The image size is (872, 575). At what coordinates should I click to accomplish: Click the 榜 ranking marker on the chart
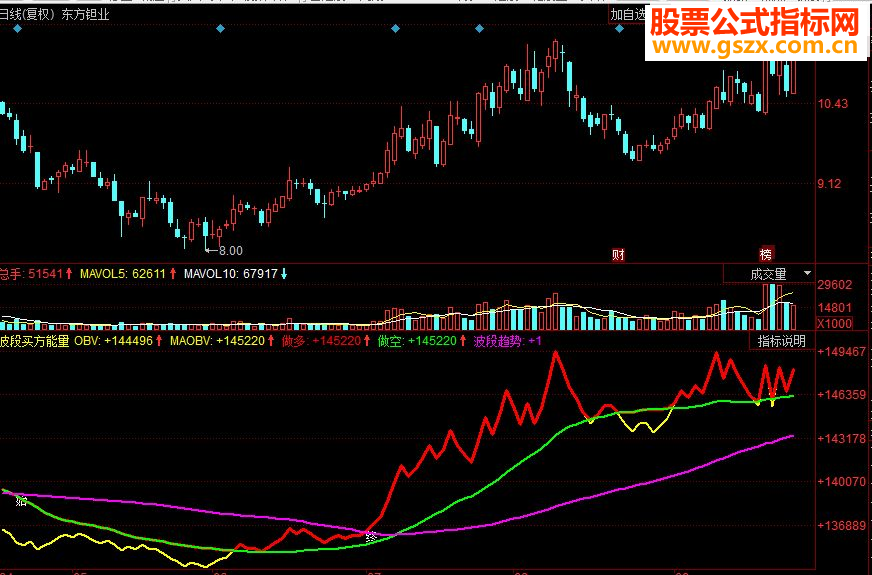point(766,255)
